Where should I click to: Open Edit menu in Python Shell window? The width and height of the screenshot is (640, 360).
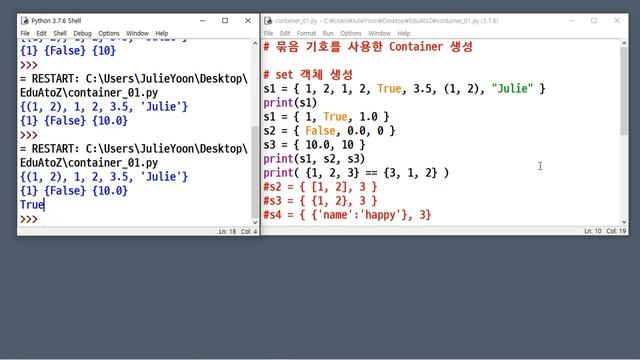click(x=41, y=33)
